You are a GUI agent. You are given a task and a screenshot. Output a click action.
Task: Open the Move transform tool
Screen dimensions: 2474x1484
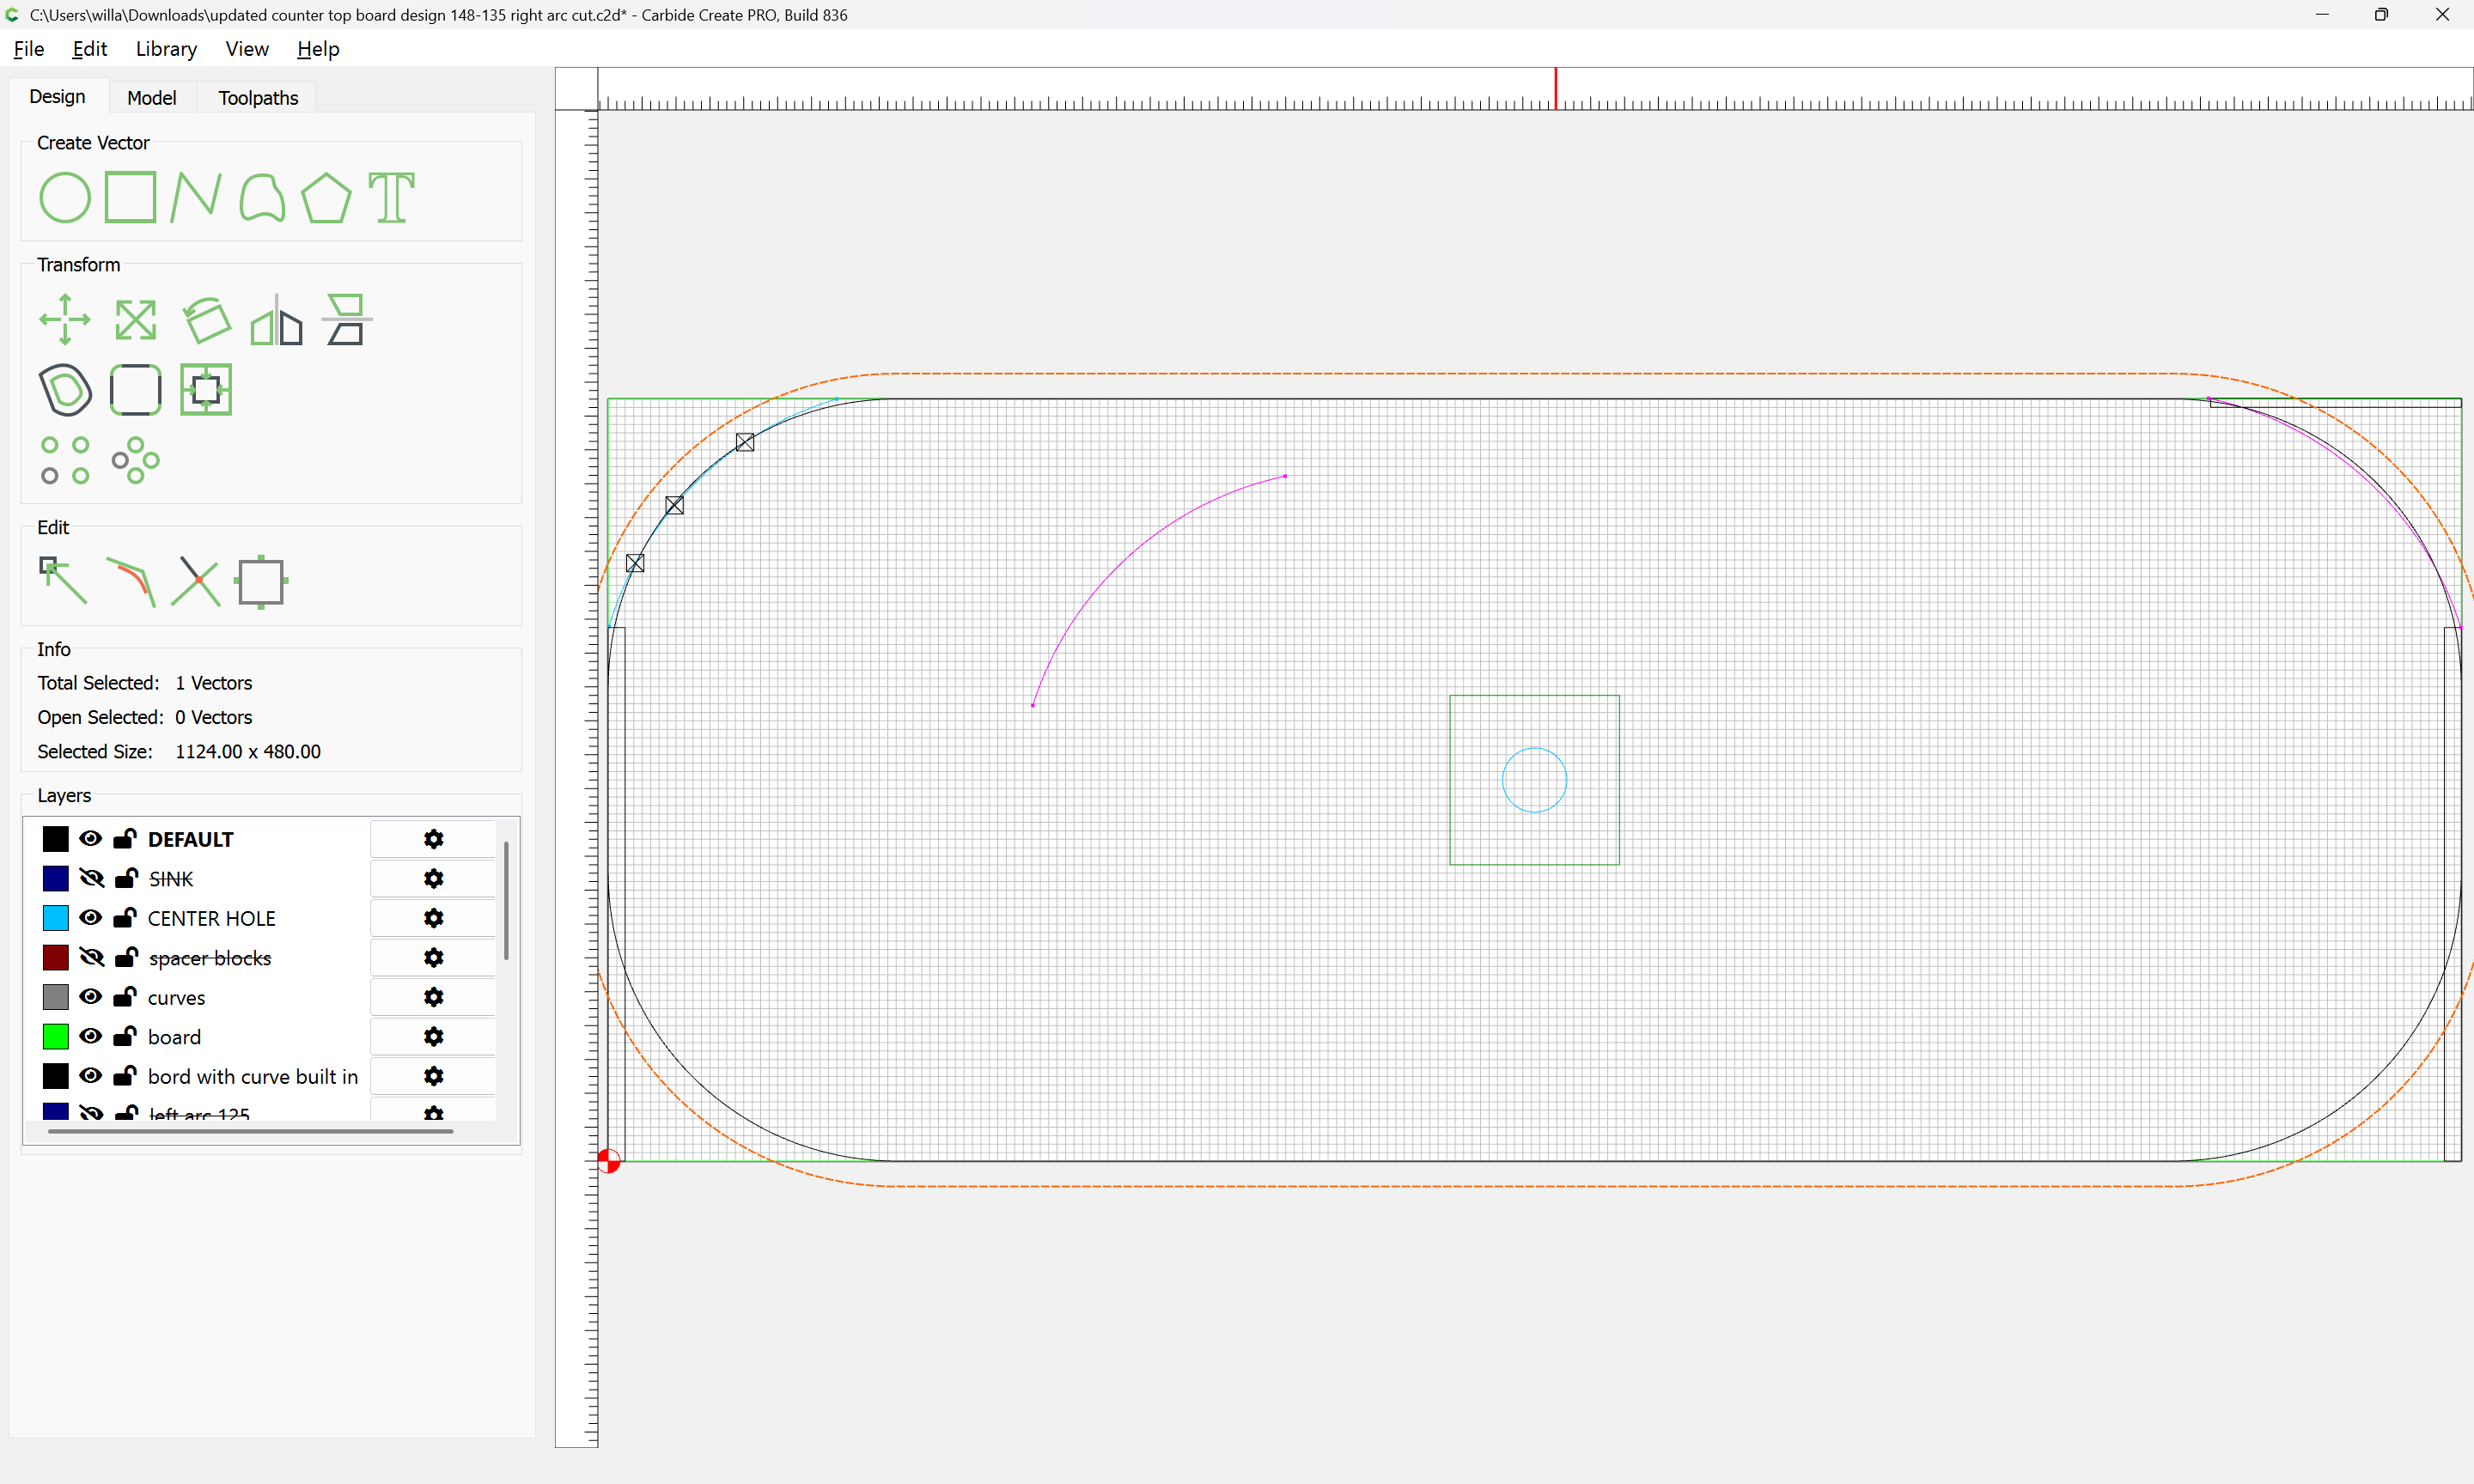65,320
